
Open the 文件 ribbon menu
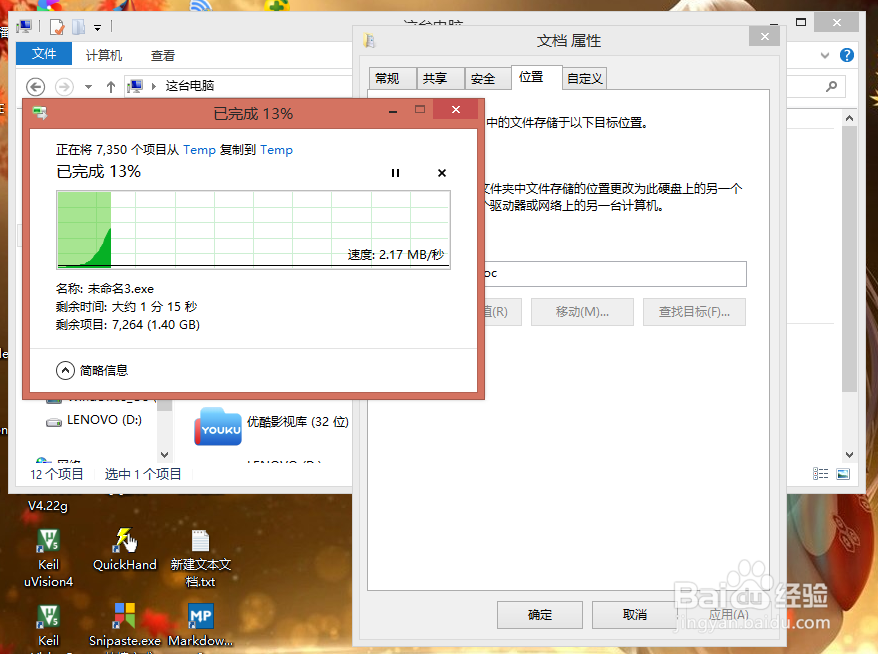pyautogui.click(x=44, y=54)
